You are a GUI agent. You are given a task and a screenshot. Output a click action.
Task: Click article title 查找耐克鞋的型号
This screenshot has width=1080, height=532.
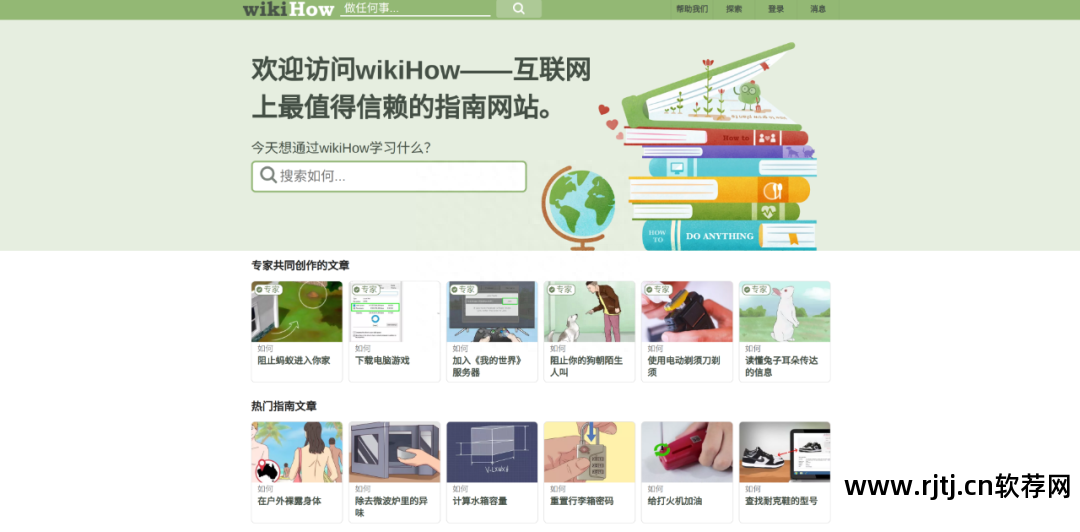coord(782,501)
